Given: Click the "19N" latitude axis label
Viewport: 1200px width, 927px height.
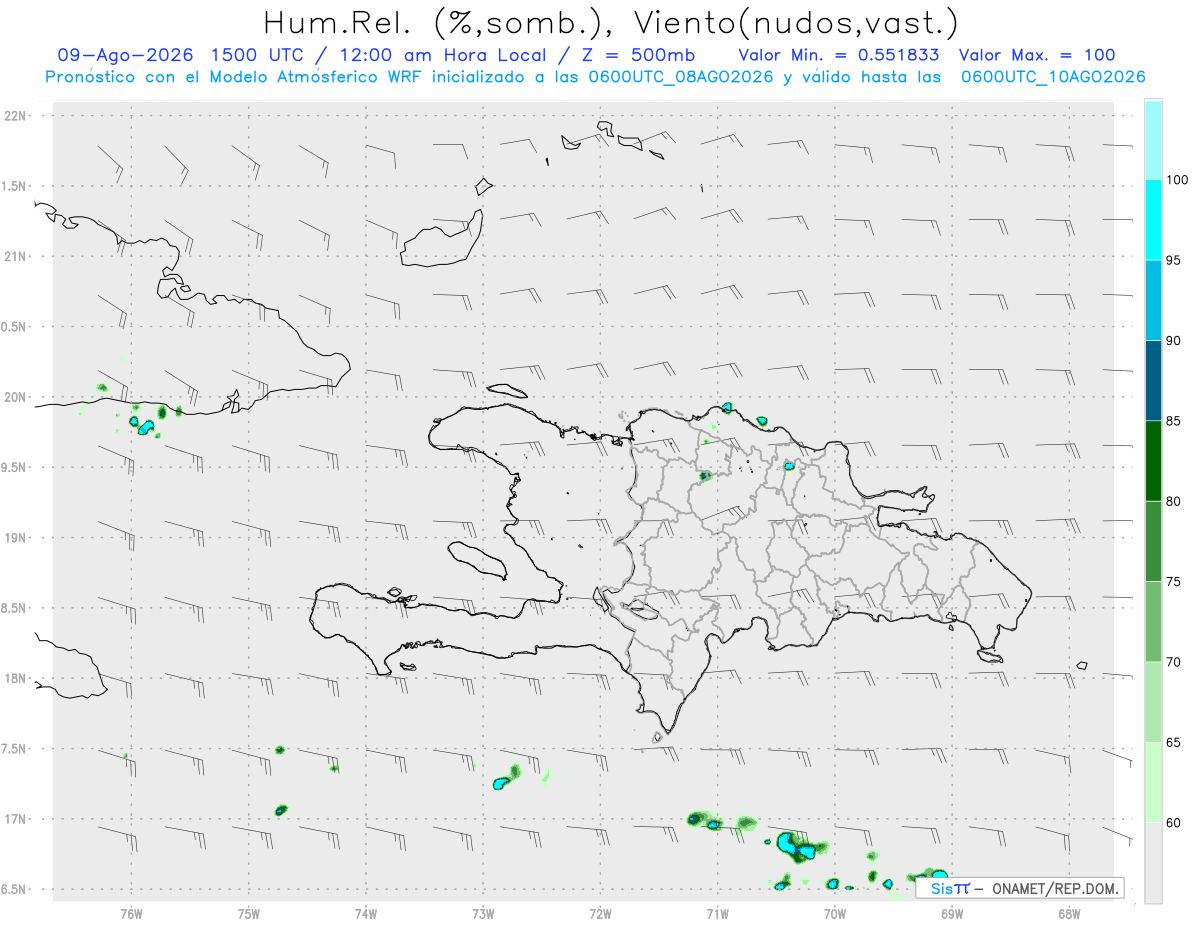Looking at the screenshot, I should pyautogui.click(x=17, y=538).
